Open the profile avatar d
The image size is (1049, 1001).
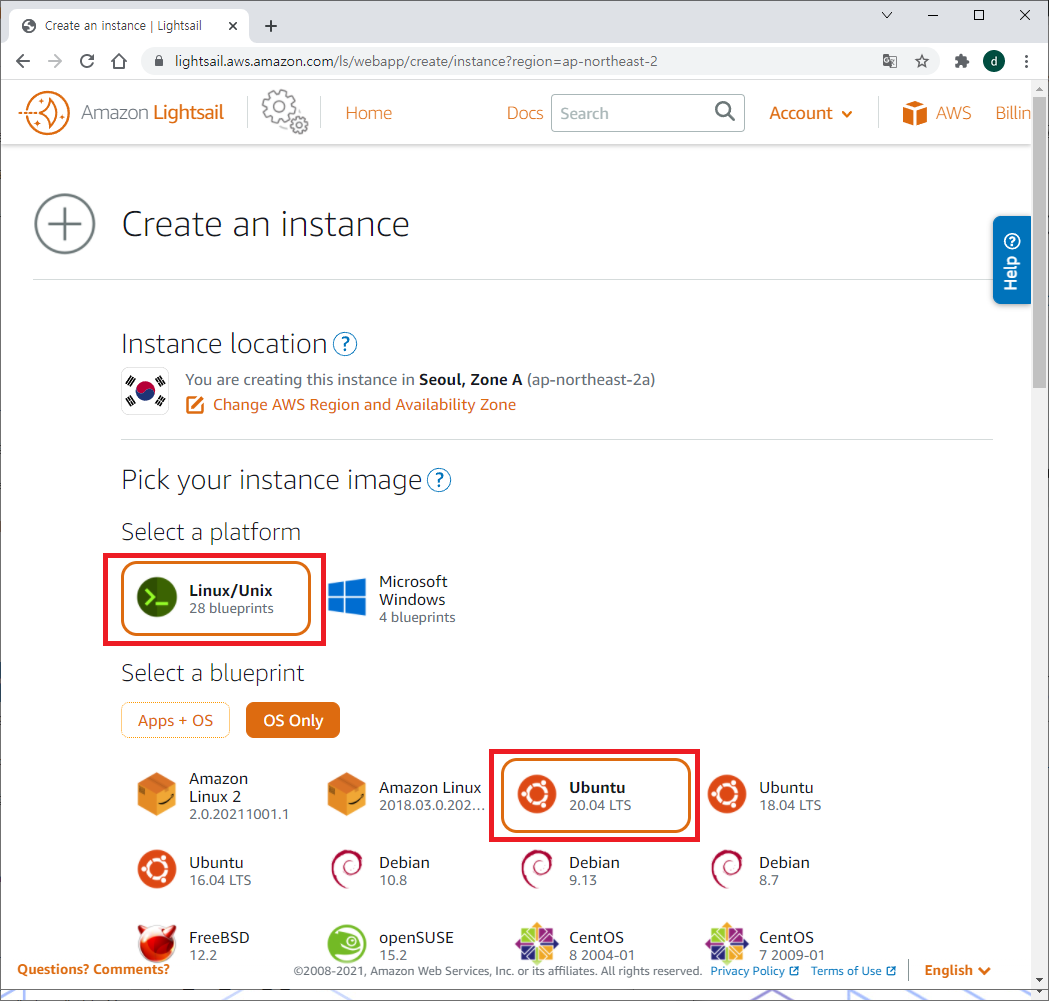(x=993, y=62)
